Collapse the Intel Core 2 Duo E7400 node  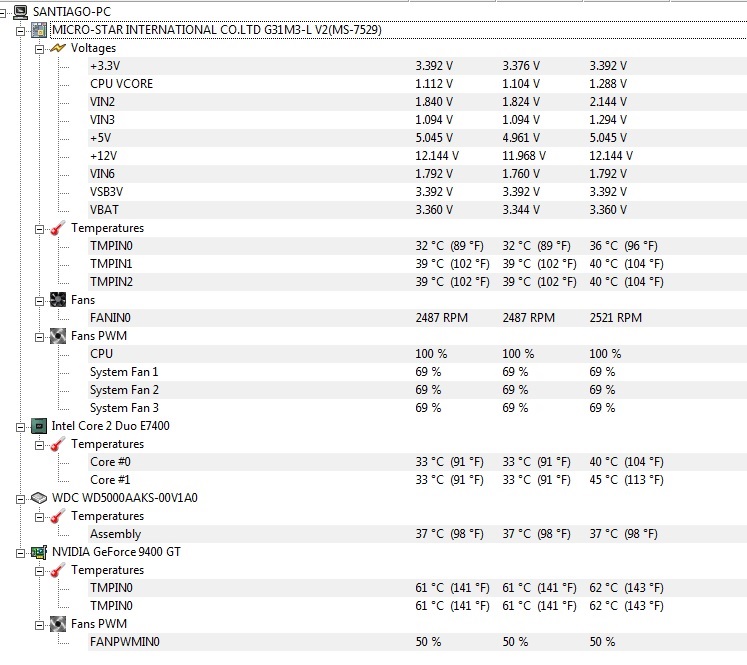(x=20, y=427)
